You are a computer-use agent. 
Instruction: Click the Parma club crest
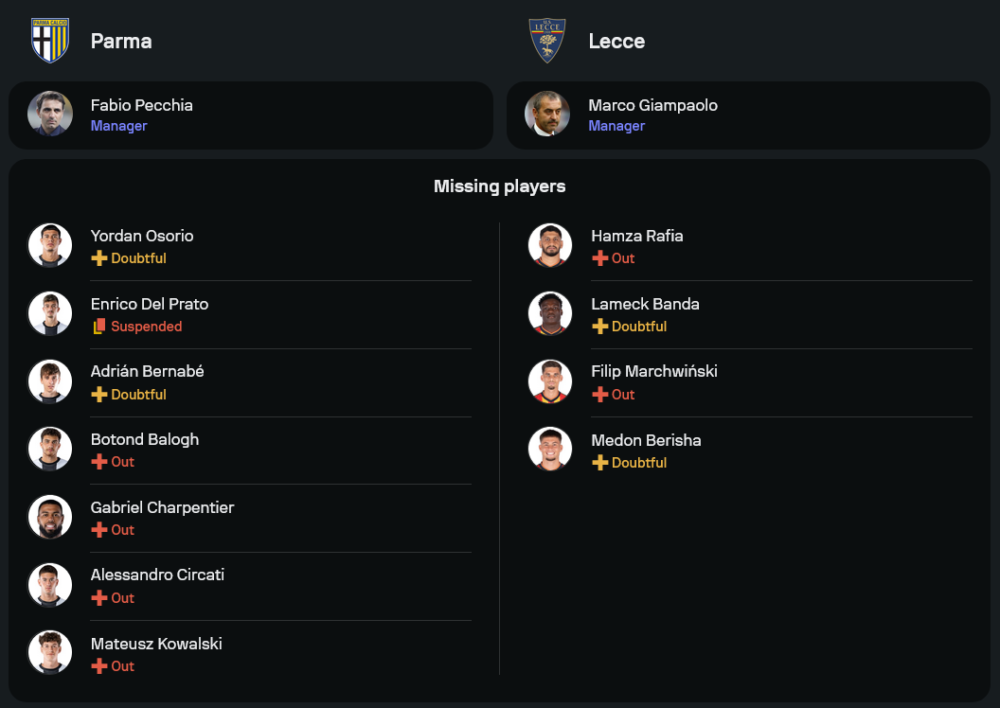(50, 41)
